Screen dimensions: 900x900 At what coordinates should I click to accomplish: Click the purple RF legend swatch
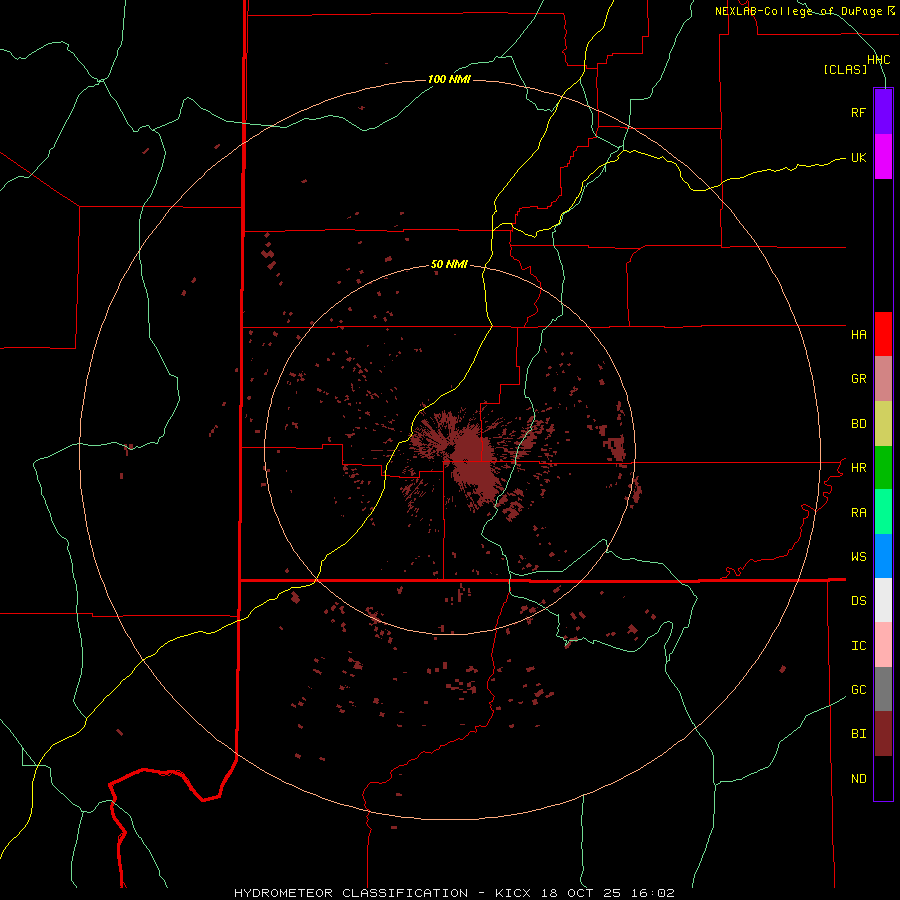883,112
